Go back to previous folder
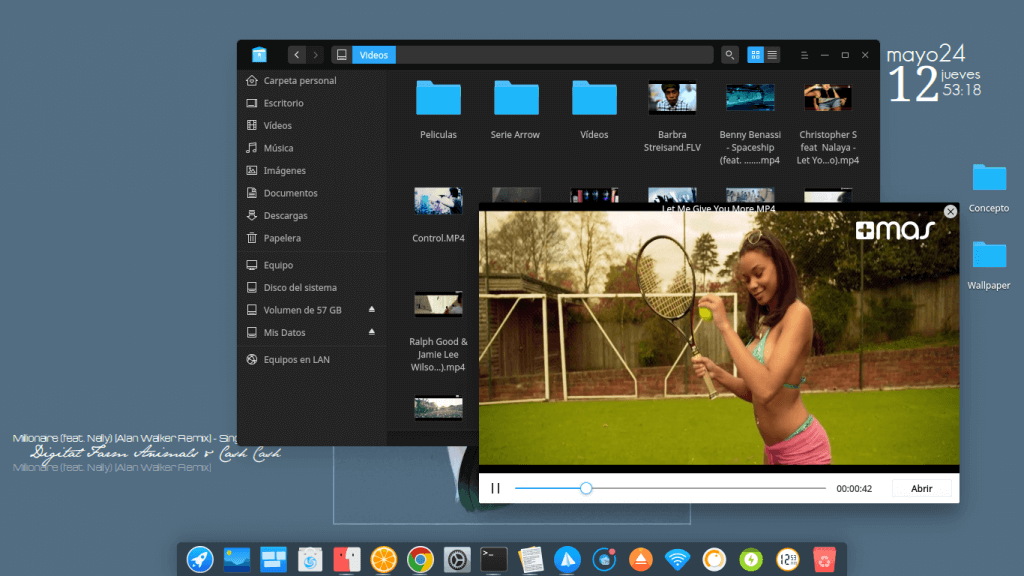Screen dimensions: 1024x576 [297, 55]
